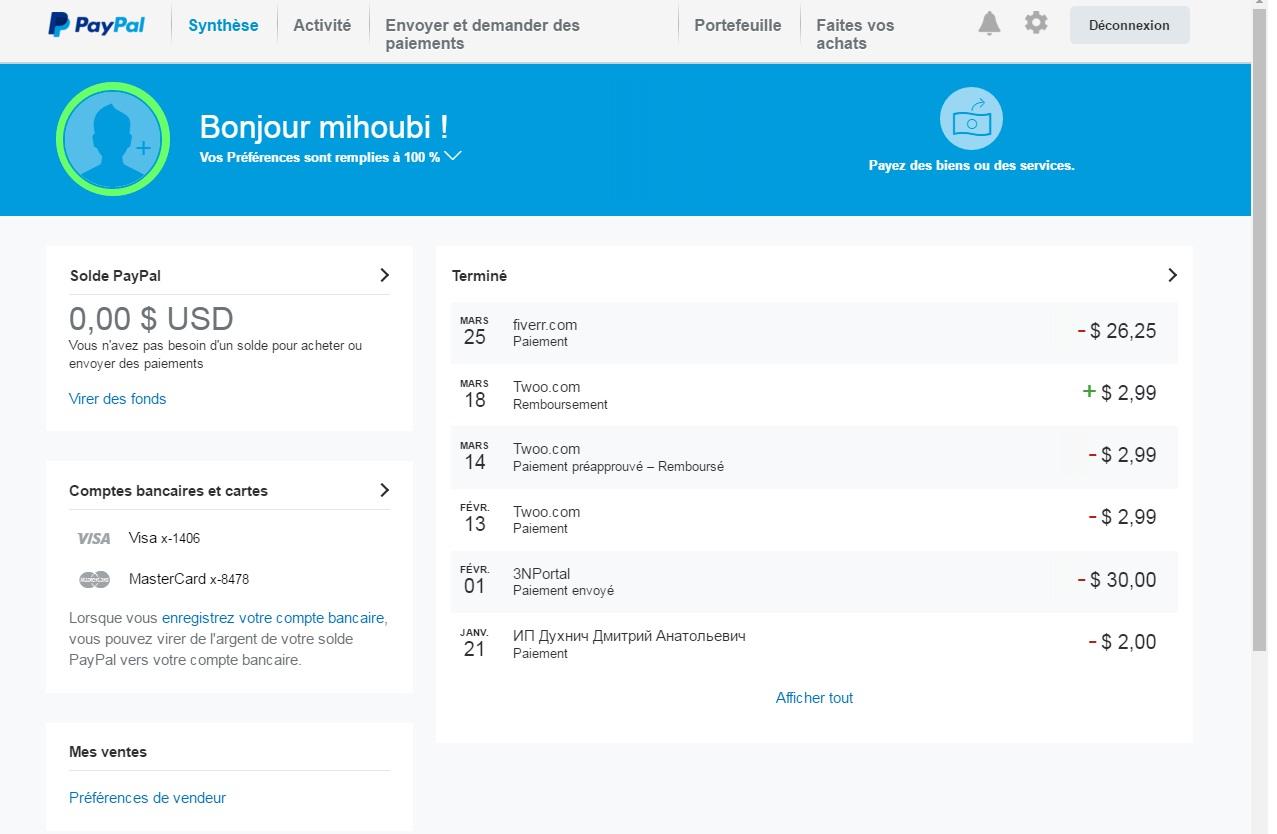1277x834 pixels.
Task: Open the Activité tab
Action: [x=322, y=25]
